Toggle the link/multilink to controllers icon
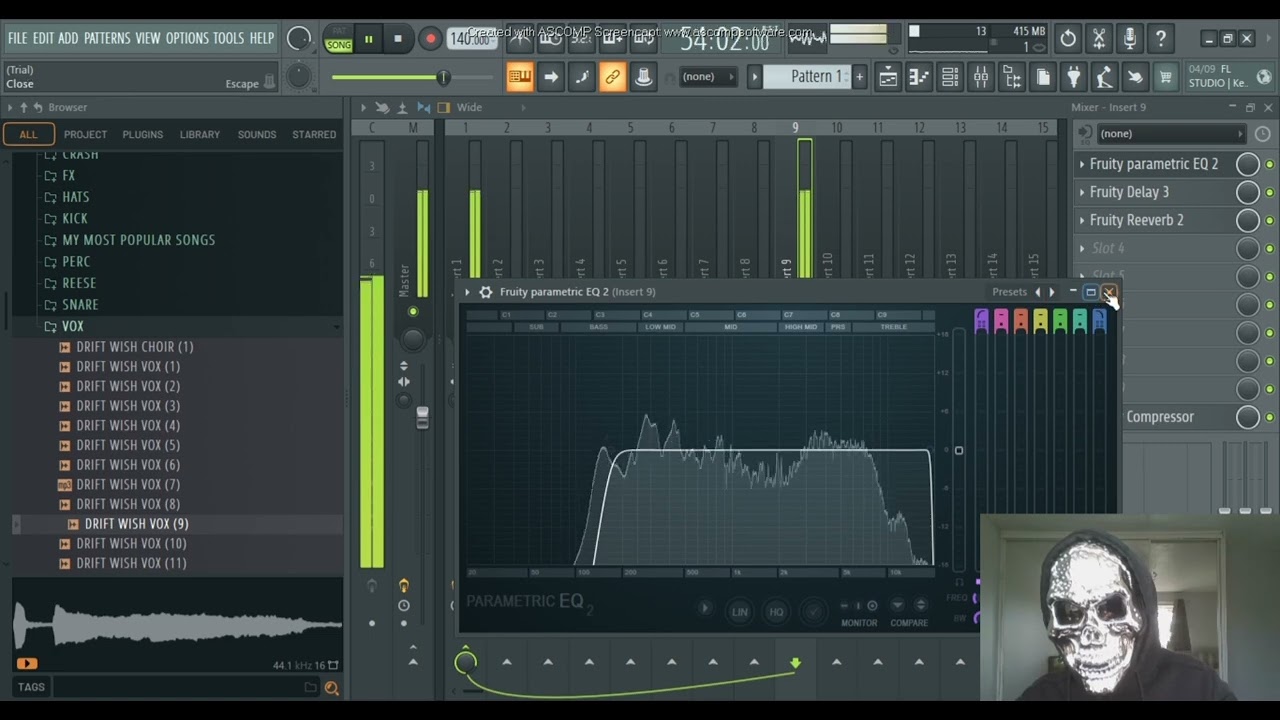The height and width of the screenshot is (720, 1280). coord(612,77)
